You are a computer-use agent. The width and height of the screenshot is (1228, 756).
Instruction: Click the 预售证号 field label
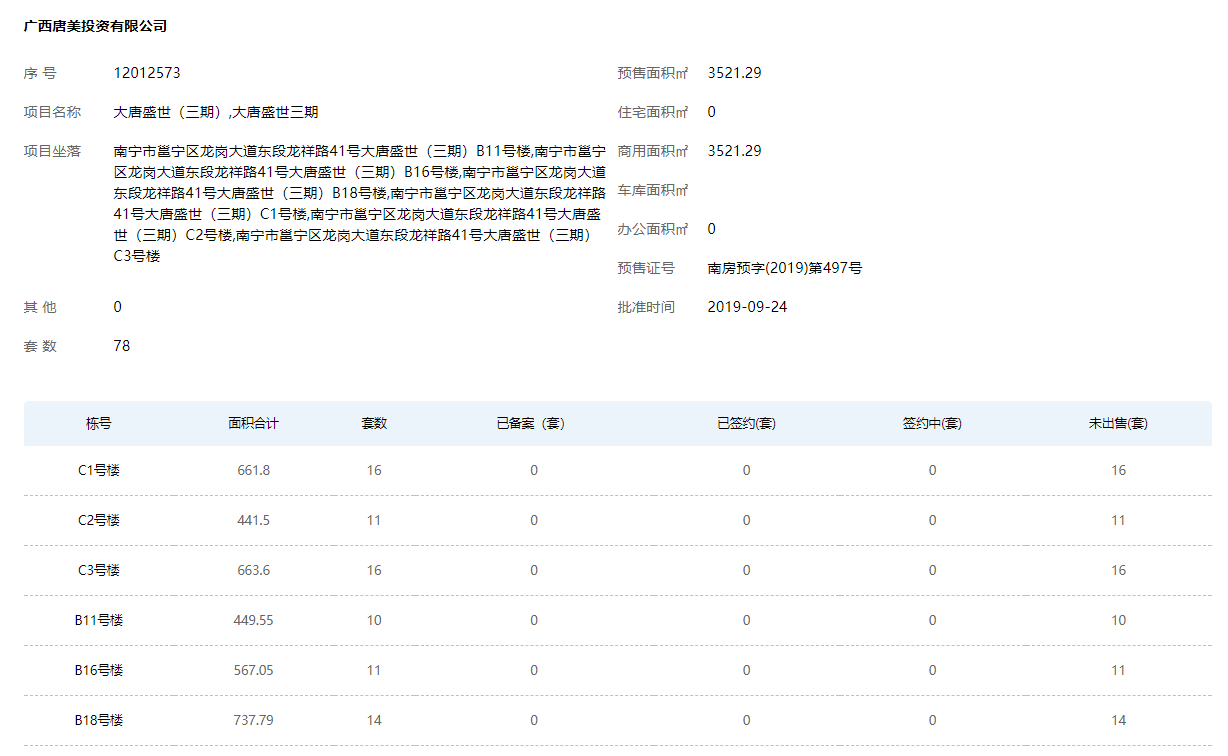(646, 268)
